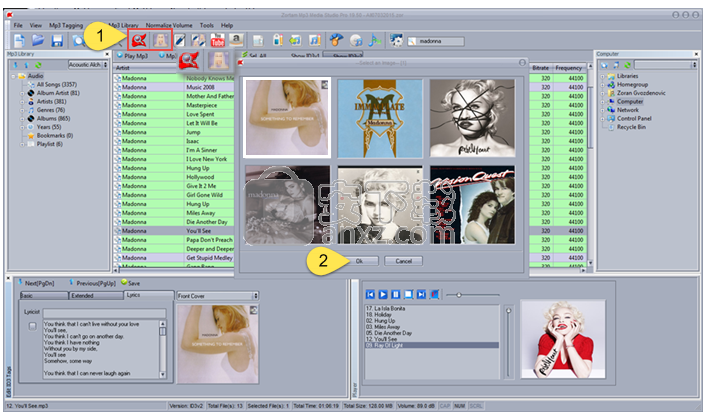Screen dimensions: 703x415
Task: Select the Lyrics tab
Action: (x=148, y=295)
